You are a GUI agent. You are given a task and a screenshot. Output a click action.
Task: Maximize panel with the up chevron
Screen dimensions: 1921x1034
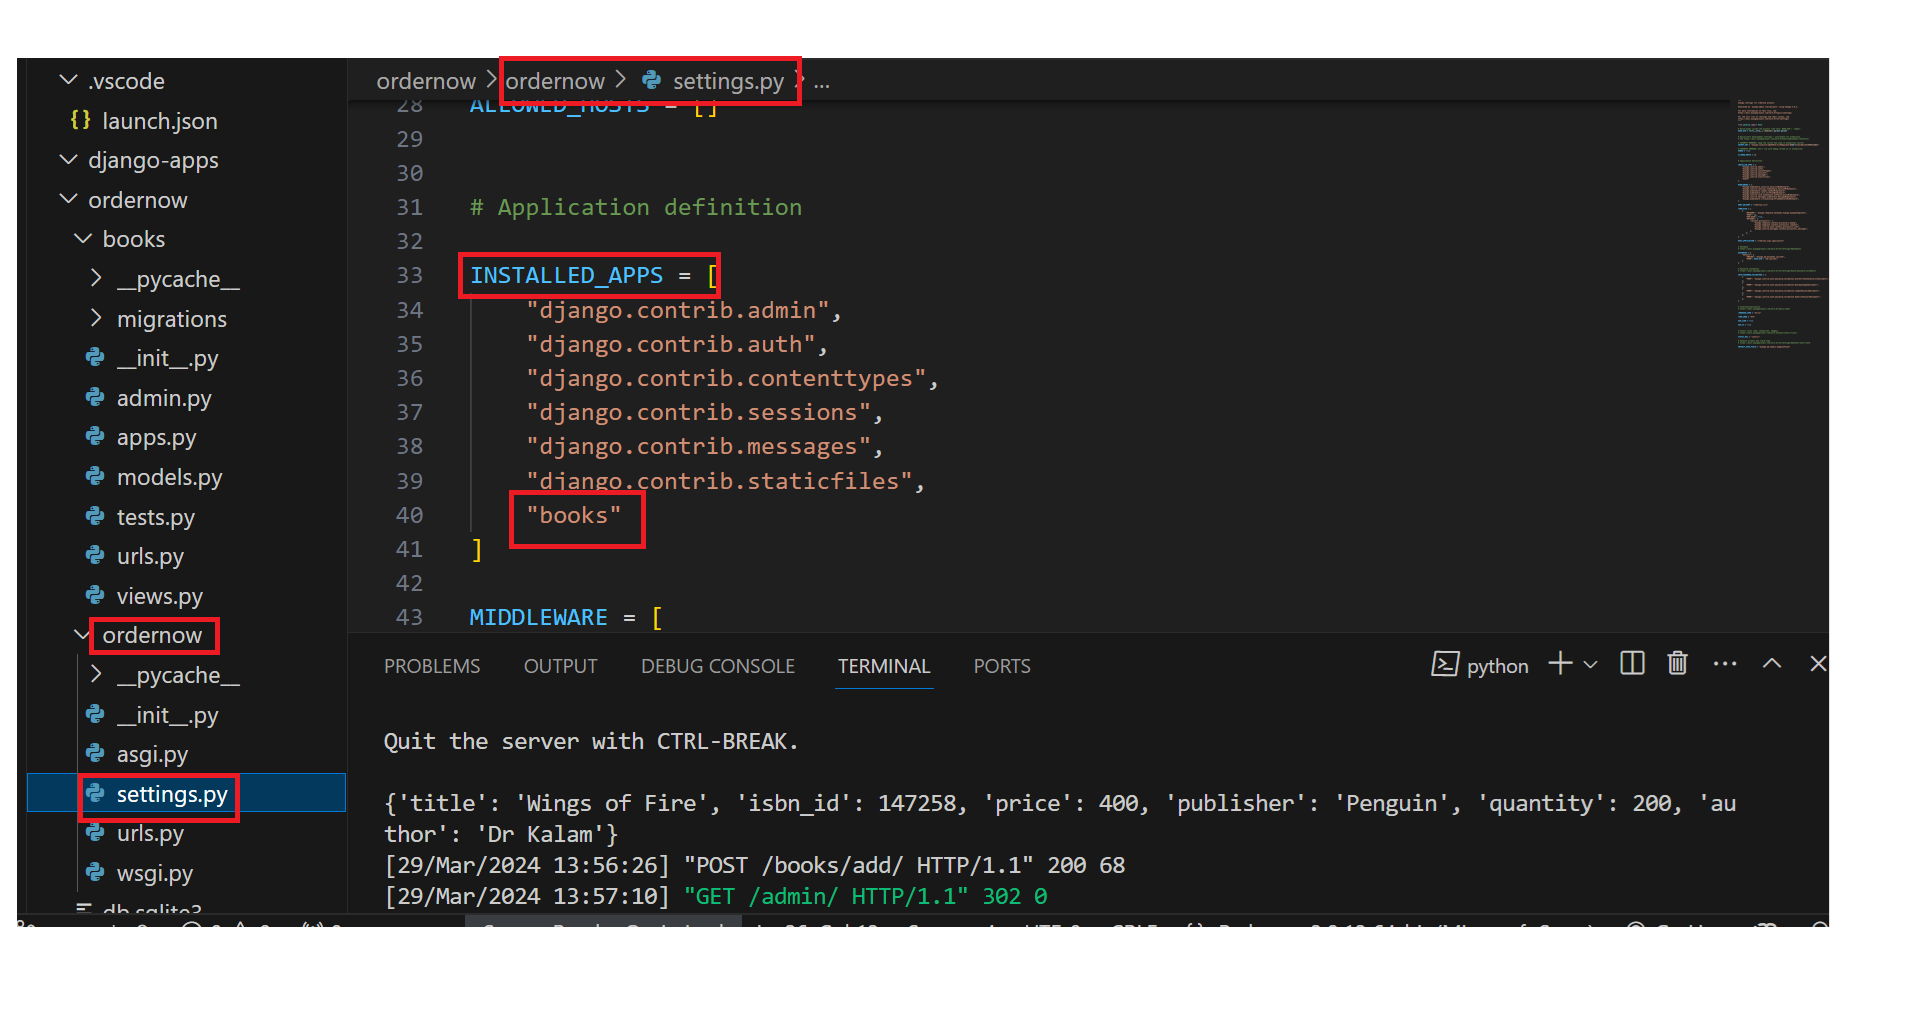point(1771,664)
